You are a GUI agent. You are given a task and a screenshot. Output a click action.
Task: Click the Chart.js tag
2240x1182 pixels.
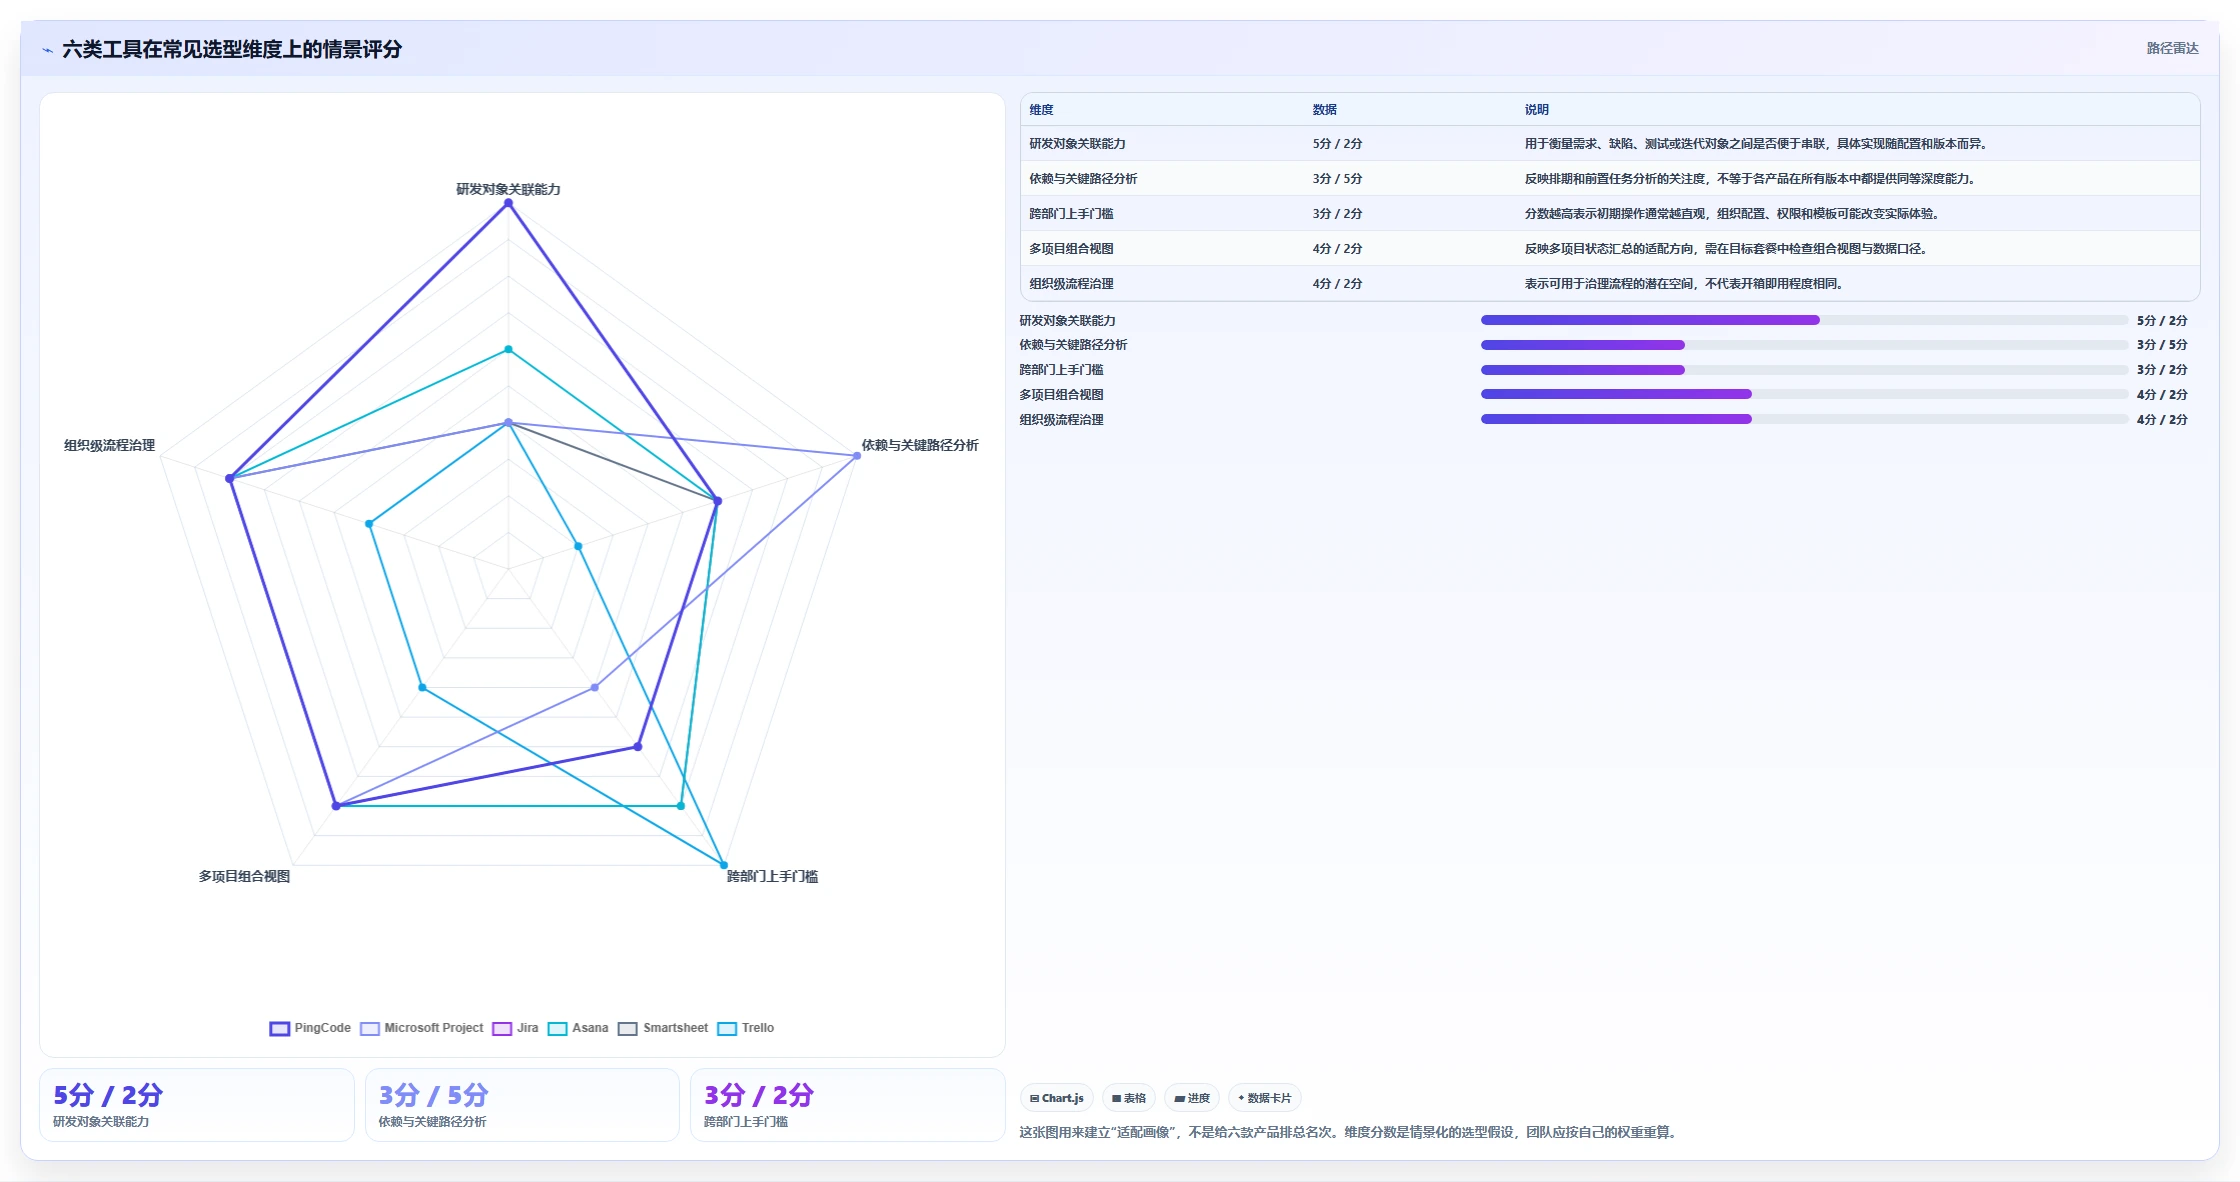[x=1057, y=1098]
